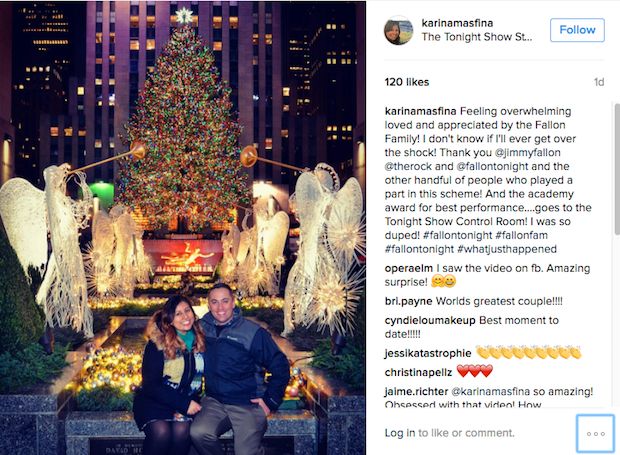Visit commenter operaelm's profile

(x=408, y=268)
